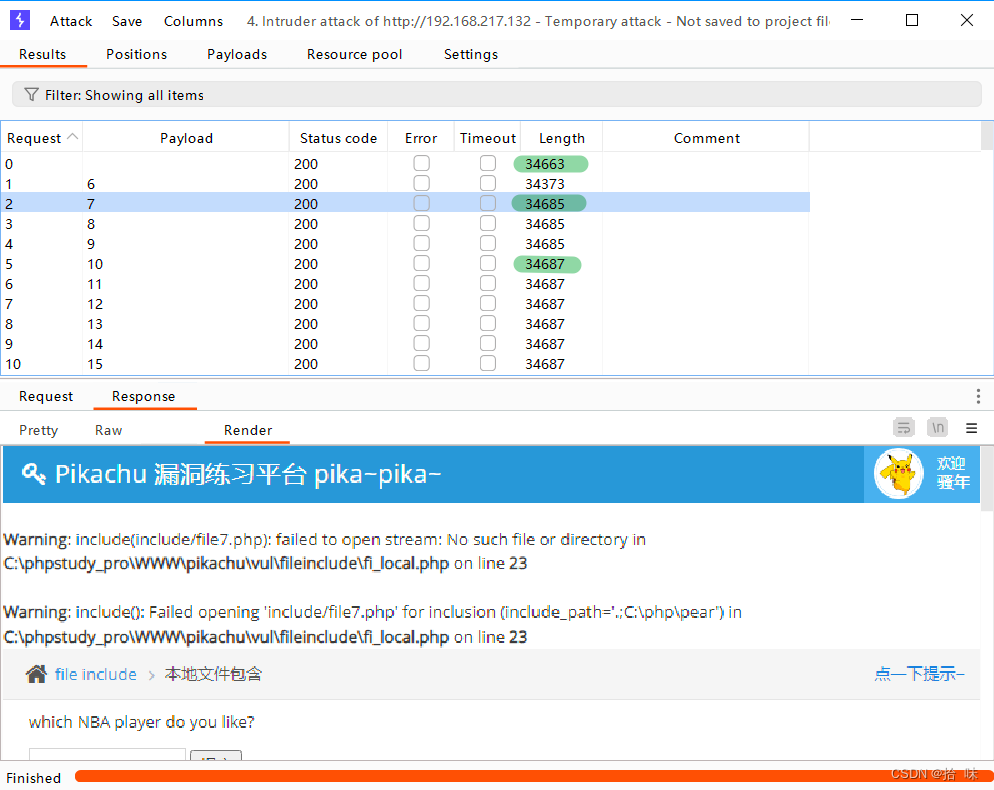This screenshot has width=994, height=790.
Task: Enable the \n non-printing characters display
Action: tap(937, 427)
